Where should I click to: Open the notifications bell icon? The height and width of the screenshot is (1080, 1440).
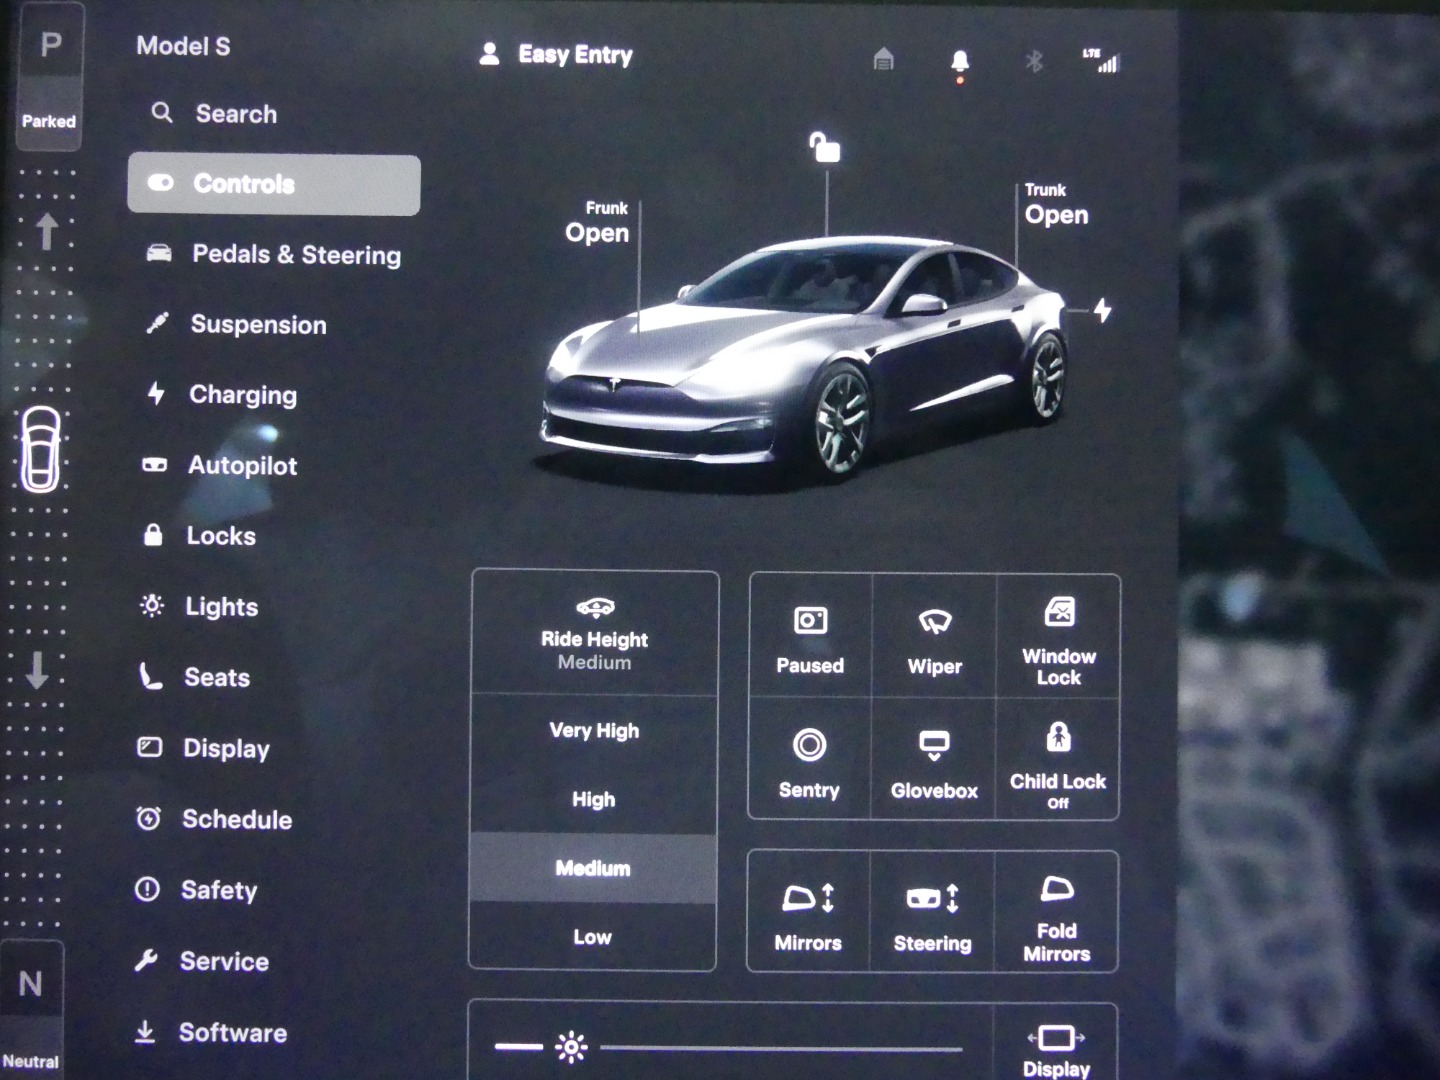[x=959, y=62]
